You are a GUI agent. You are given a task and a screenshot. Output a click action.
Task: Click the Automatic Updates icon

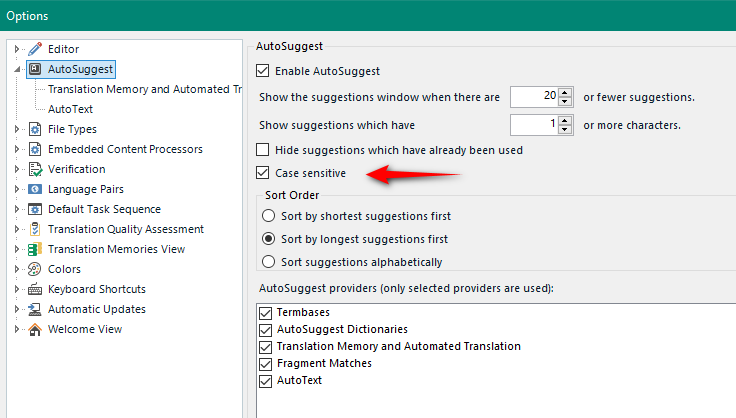pyautogui.click(x=35, y=309)
